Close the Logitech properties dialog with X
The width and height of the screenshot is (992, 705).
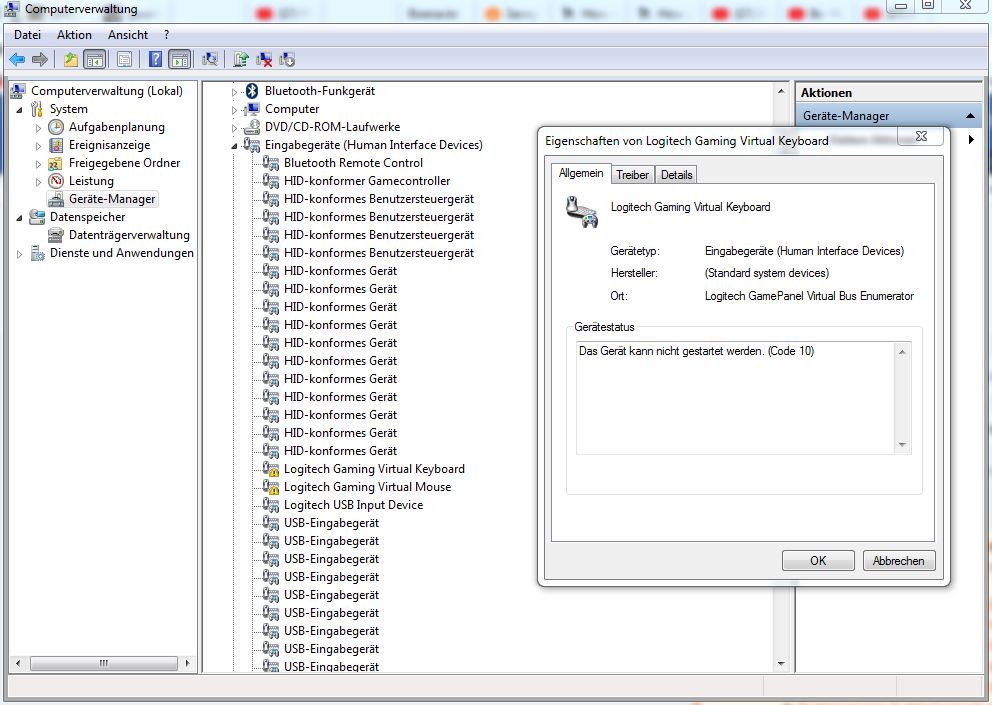(921, 136)
